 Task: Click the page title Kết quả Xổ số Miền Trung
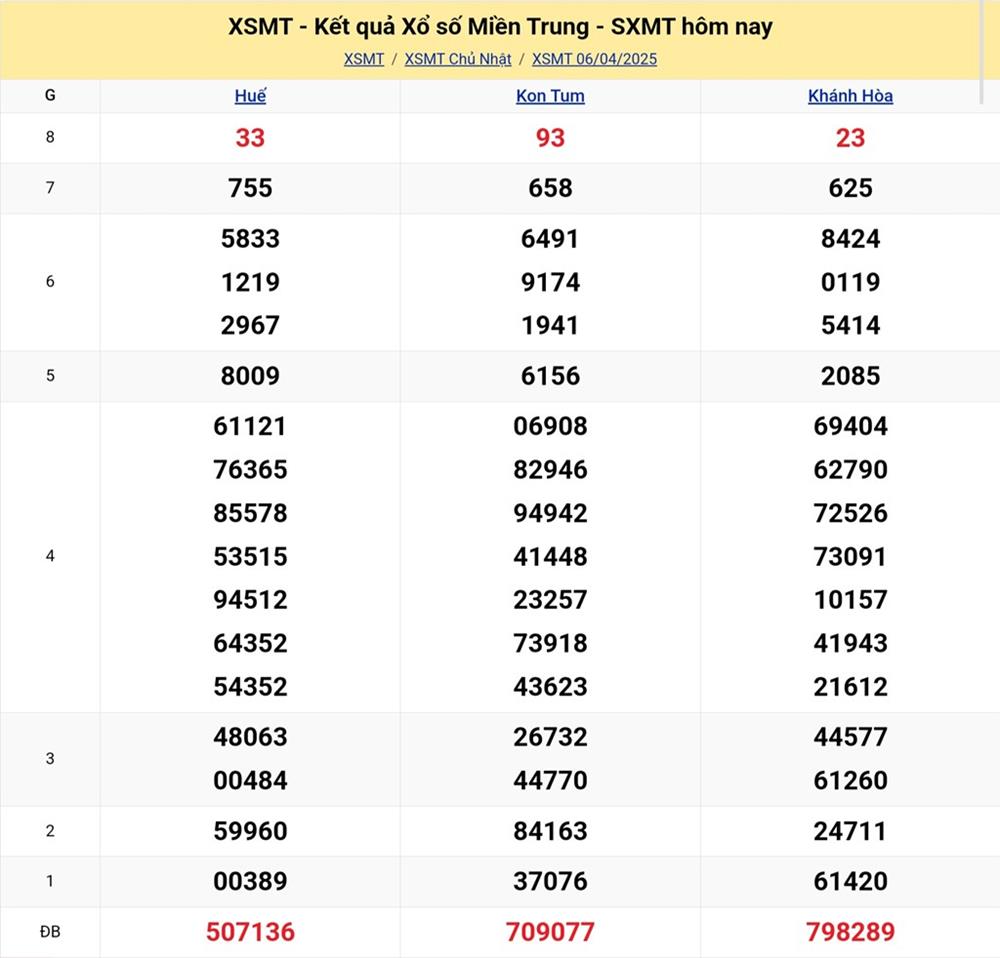pyautogui.click(x=500, y=27)
